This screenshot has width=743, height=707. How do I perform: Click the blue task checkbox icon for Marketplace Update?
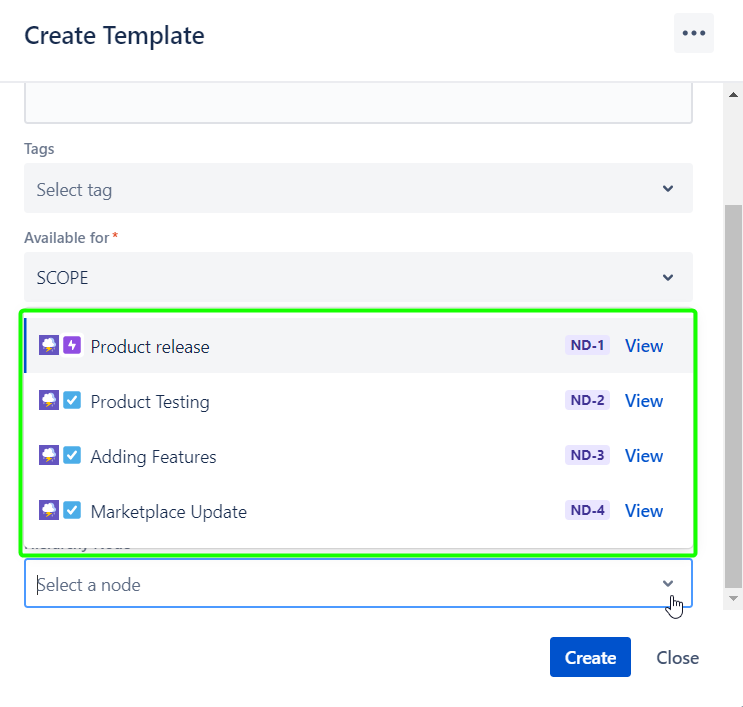(72, 511)
